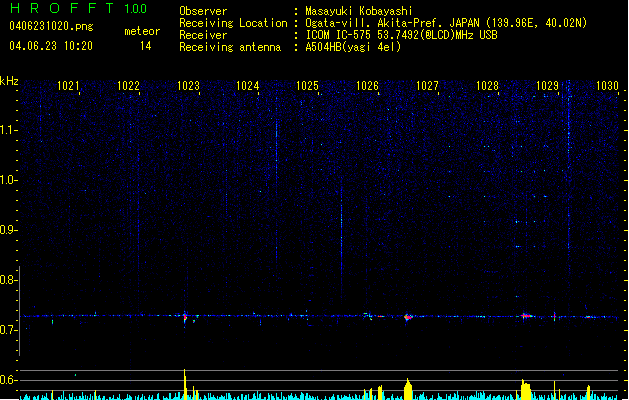
Task: Click the 1.1 kHz frequency tick label
Action: [x=8, y=130]
